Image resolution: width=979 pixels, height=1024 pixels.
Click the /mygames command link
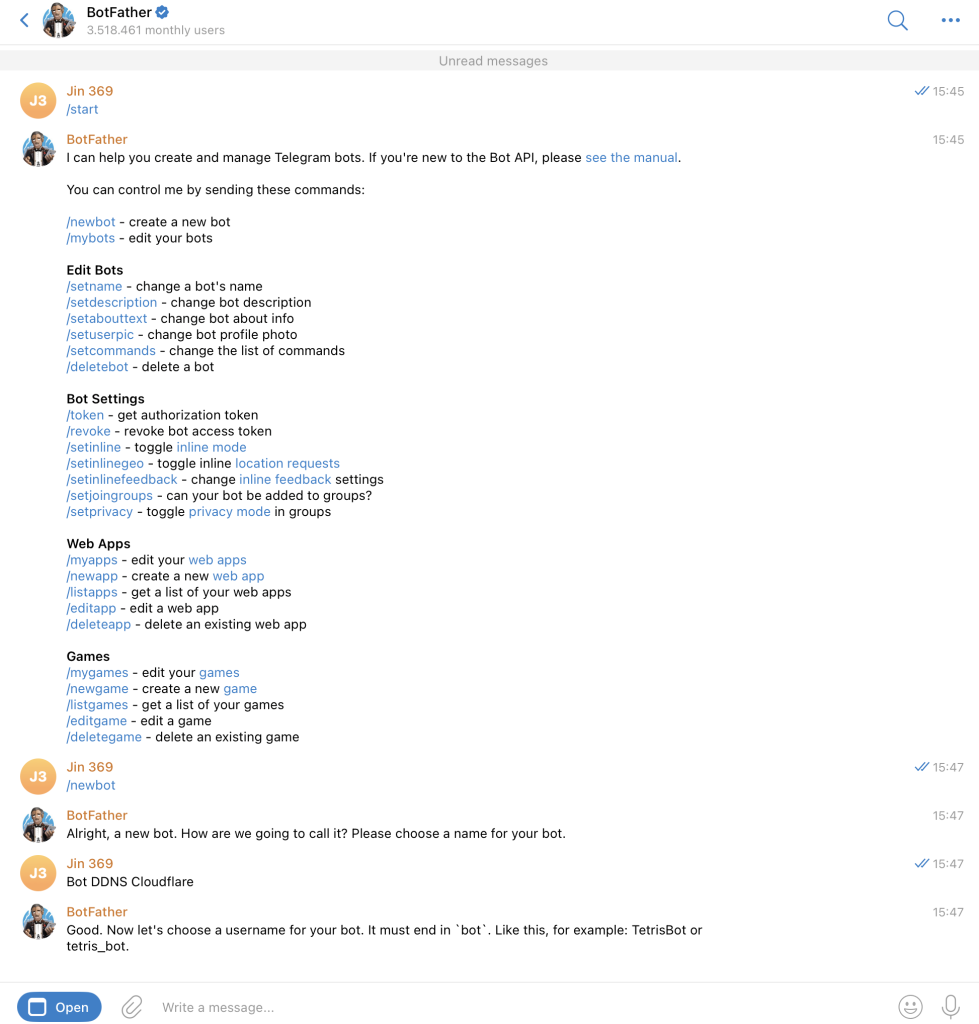pos(97,673)
